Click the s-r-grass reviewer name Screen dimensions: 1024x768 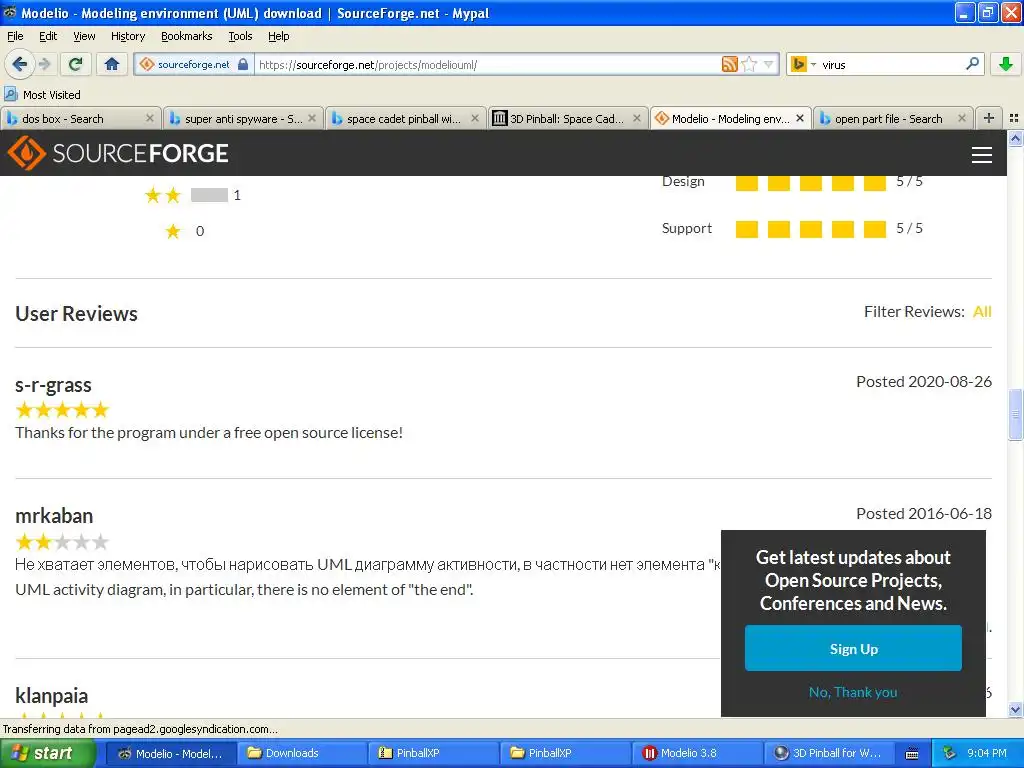[x=54, y=385]
